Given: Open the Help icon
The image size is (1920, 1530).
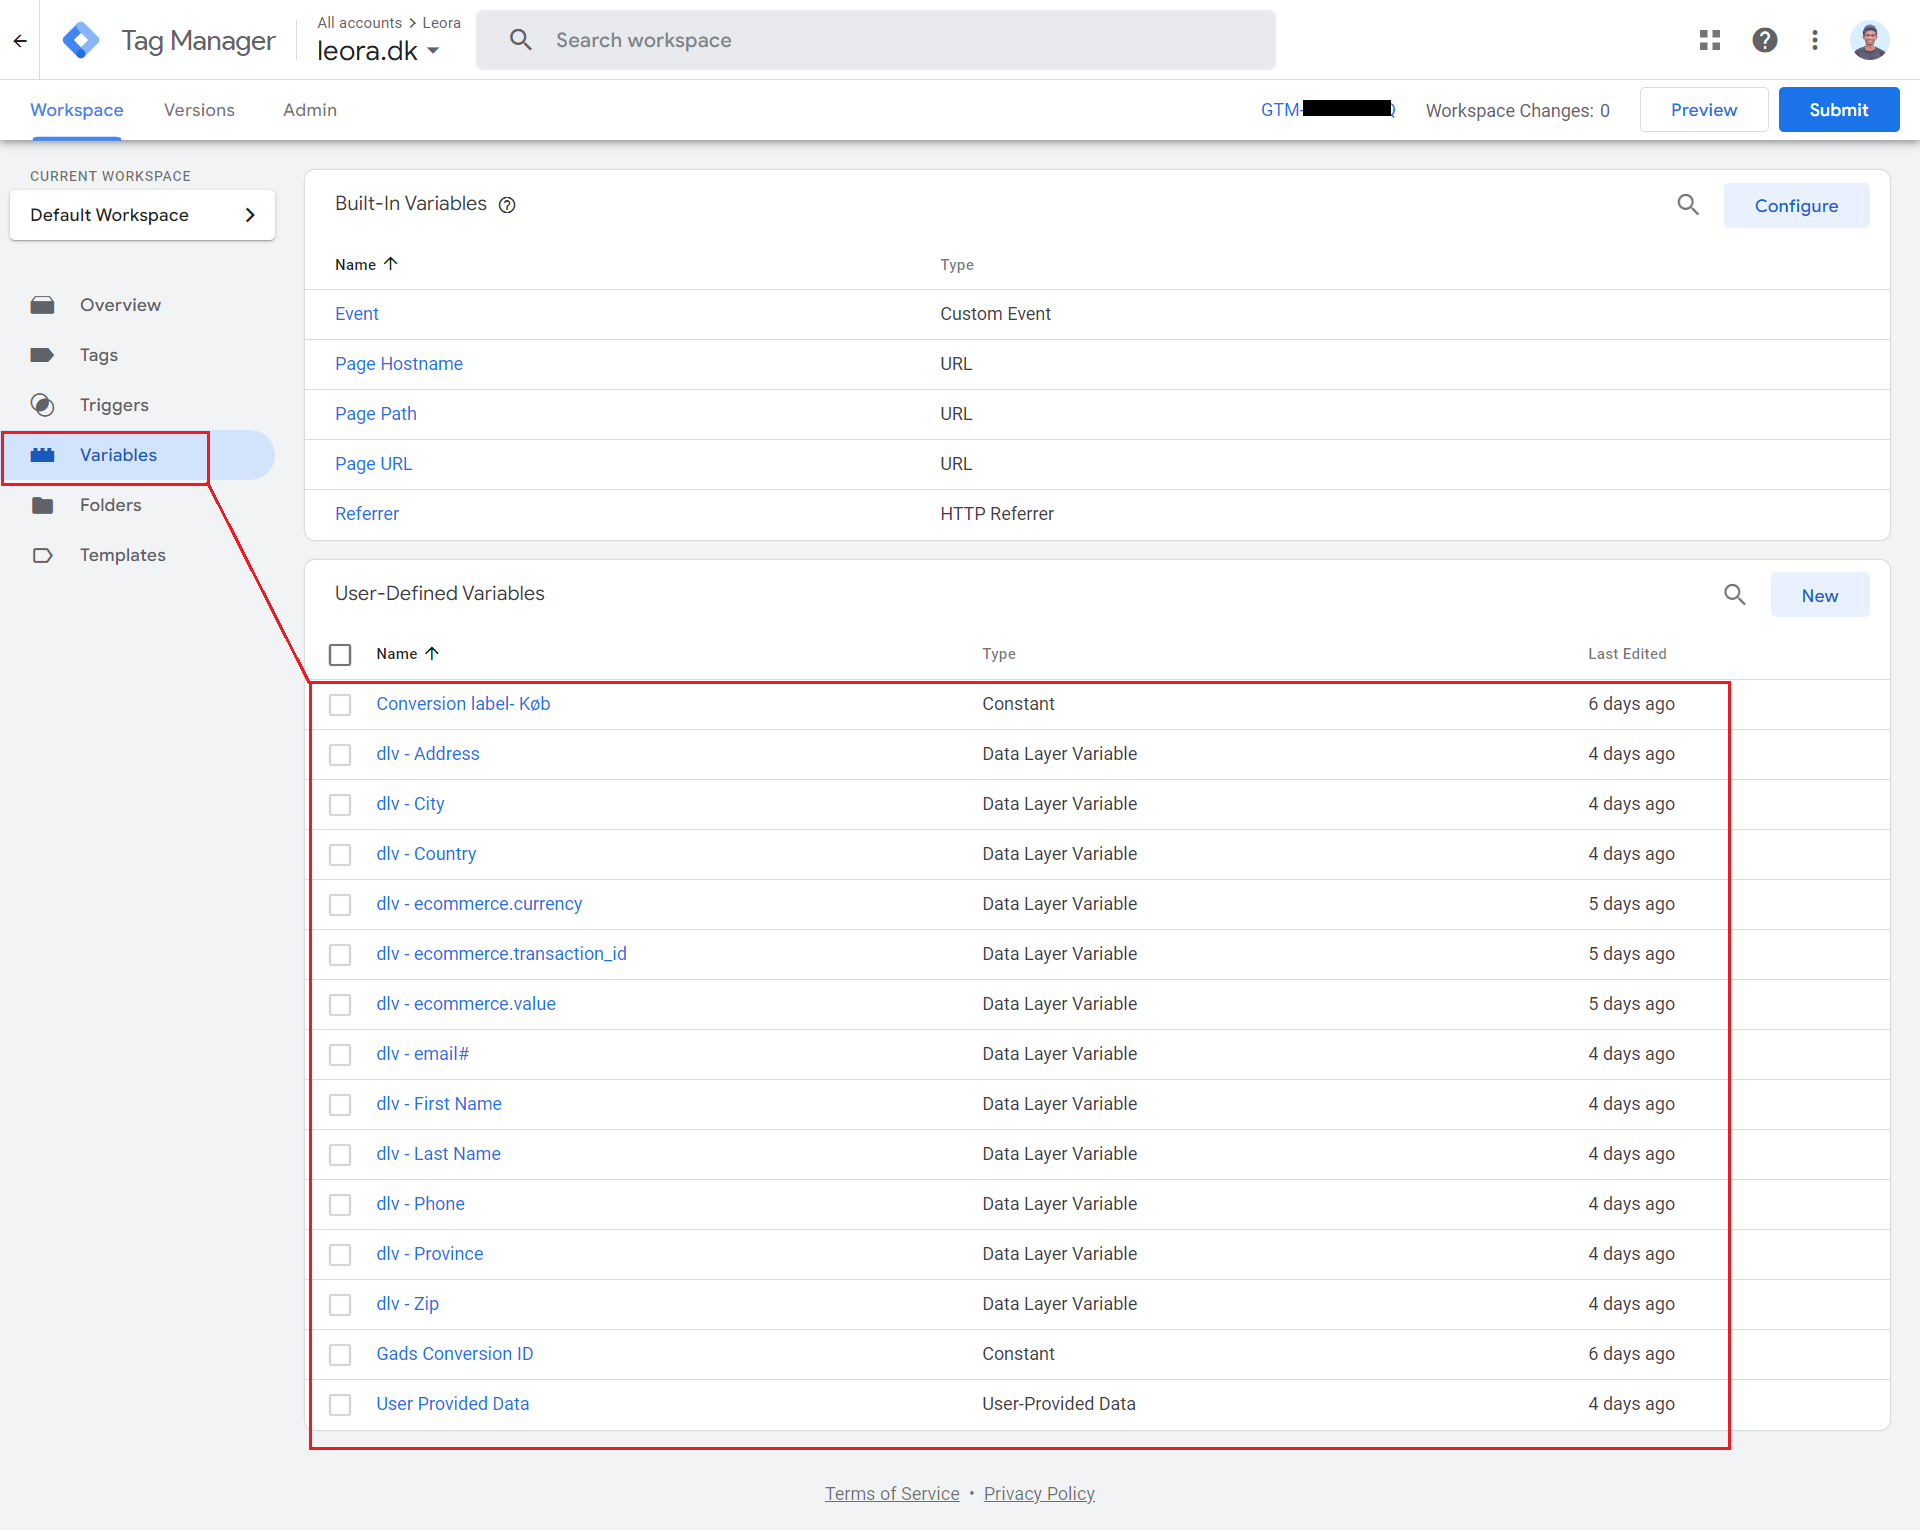Looking at the screenshot, I should (1765, 40).
